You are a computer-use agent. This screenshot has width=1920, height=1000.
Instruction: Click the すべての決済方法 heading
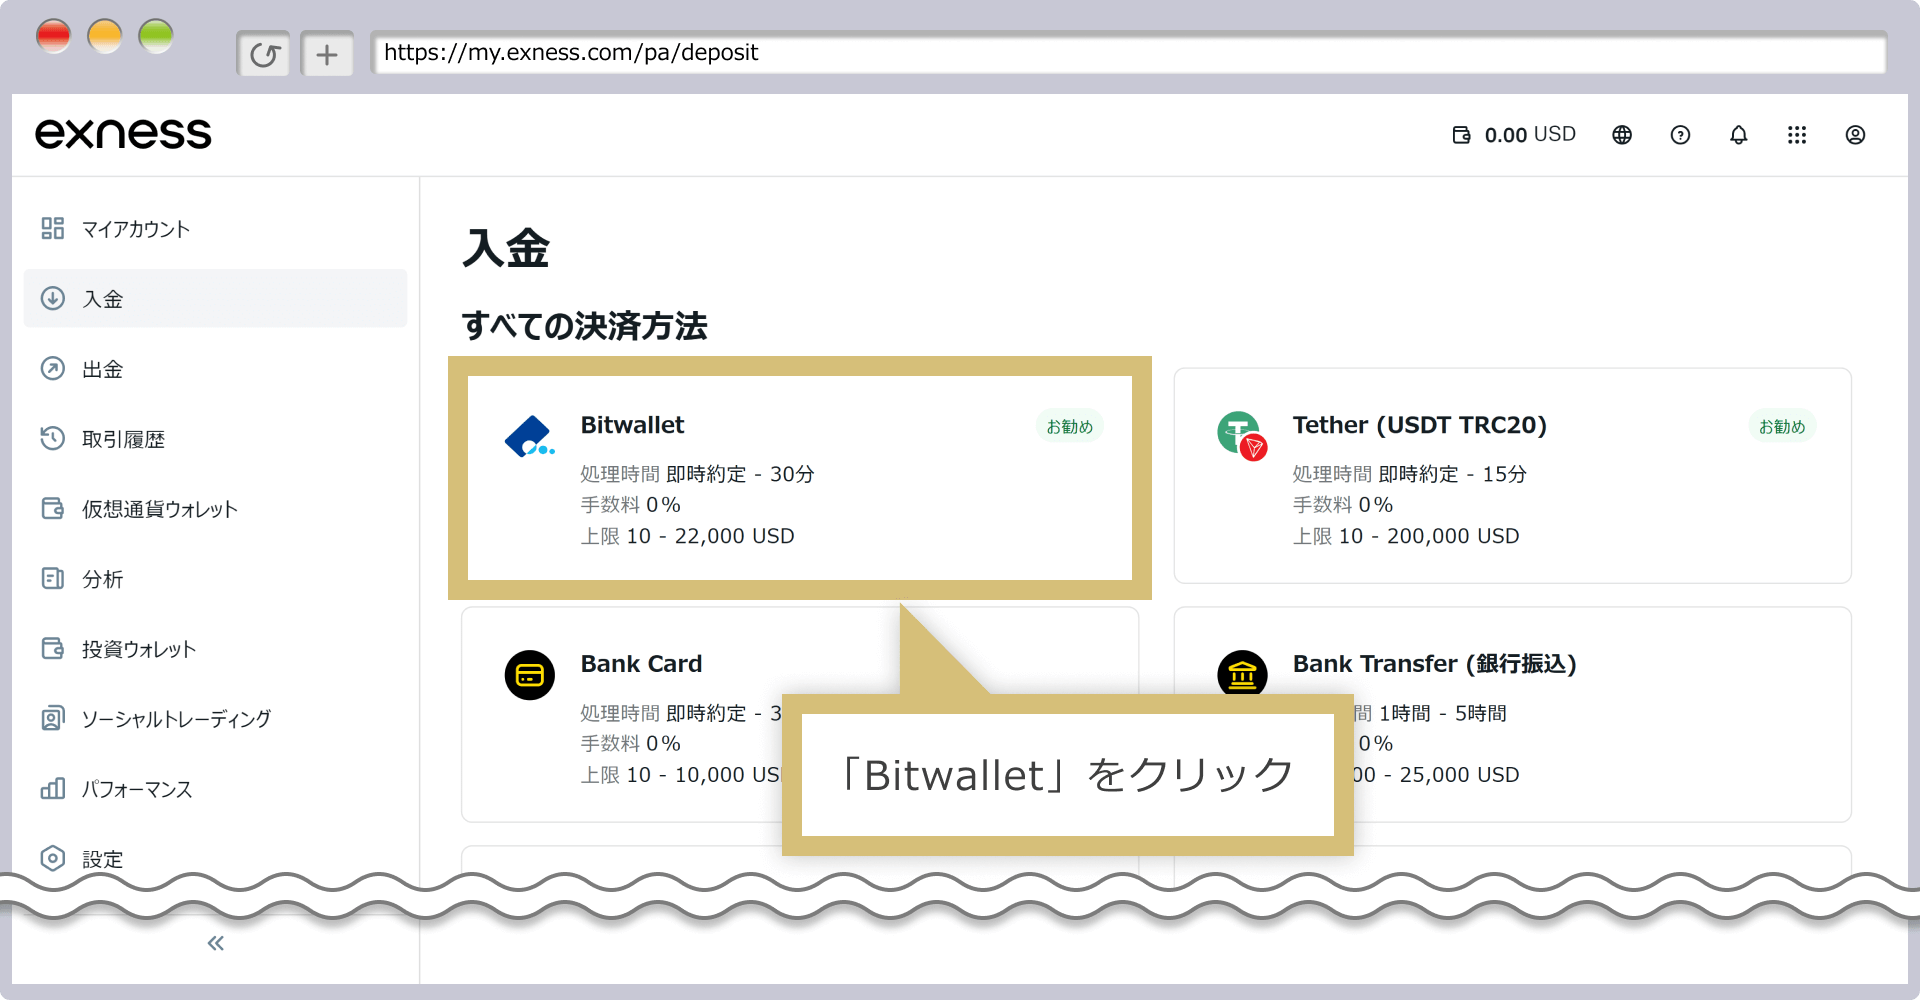click(x=584, y=326)
